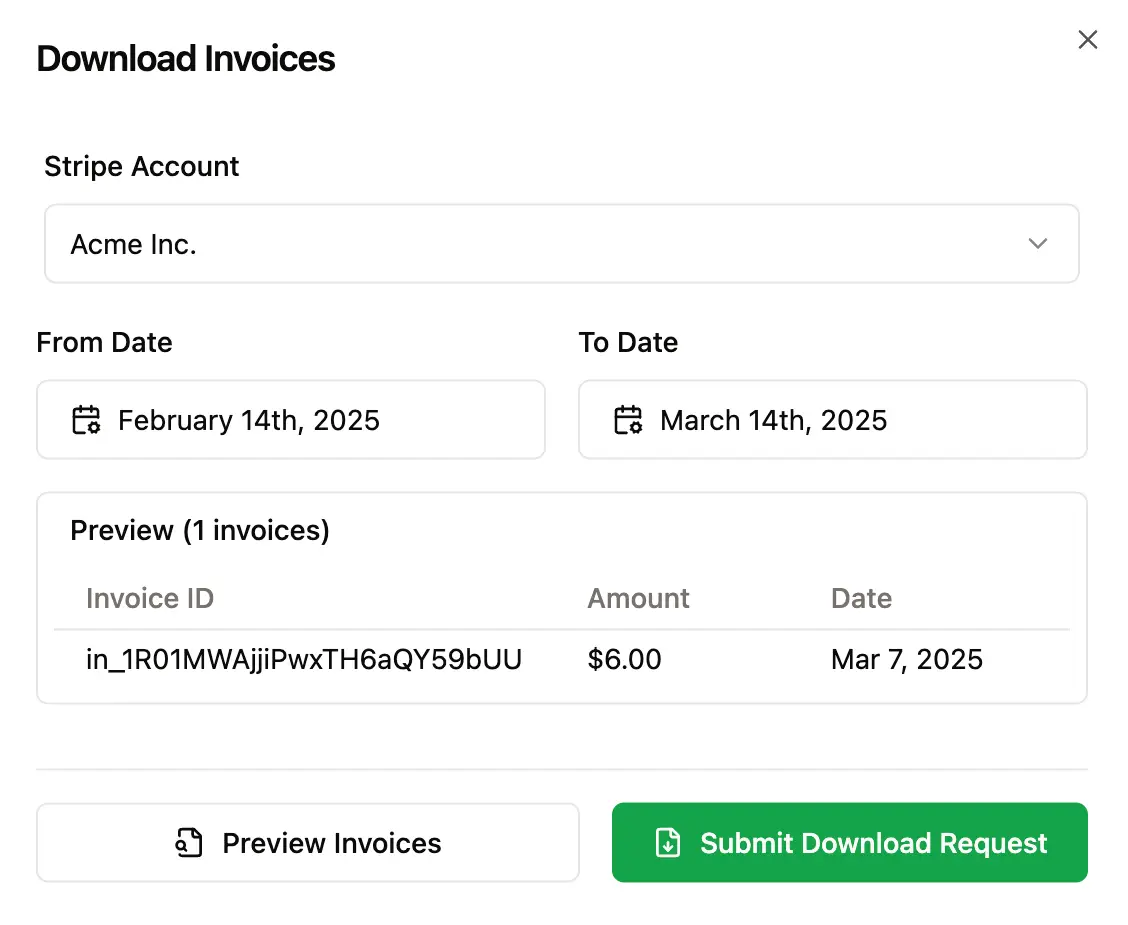Viewport: 1128px width, 925px height.
Task: Click the Date column header
Action: point(861,598)
